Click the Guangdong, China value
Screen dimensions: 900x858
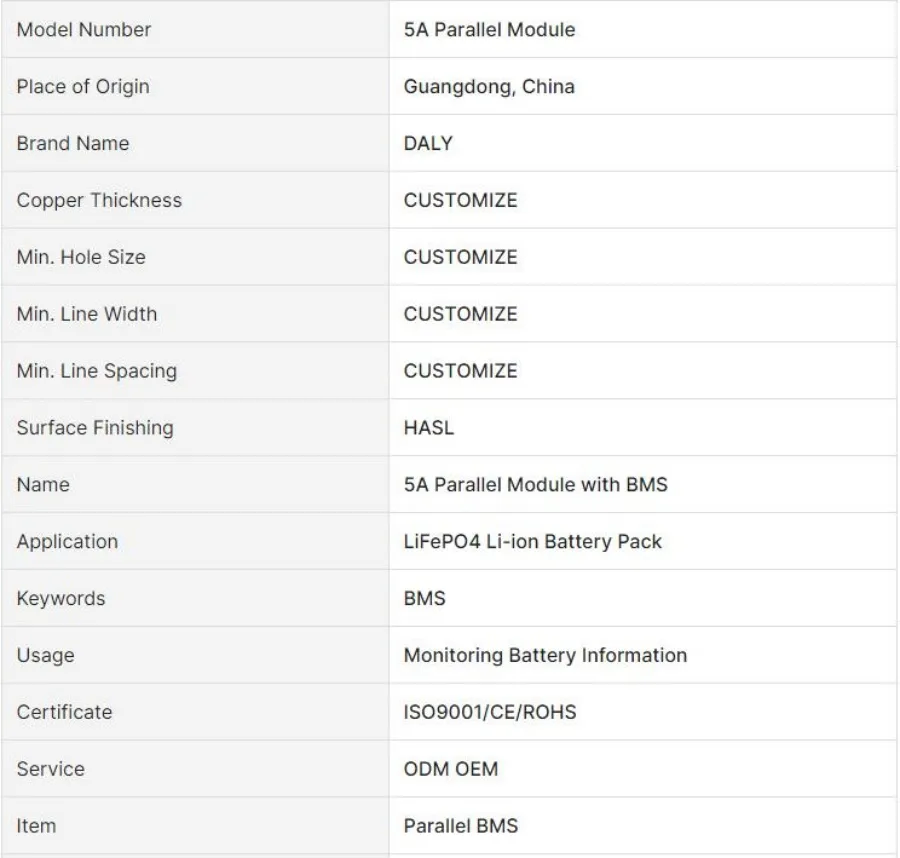coord(489,87)
